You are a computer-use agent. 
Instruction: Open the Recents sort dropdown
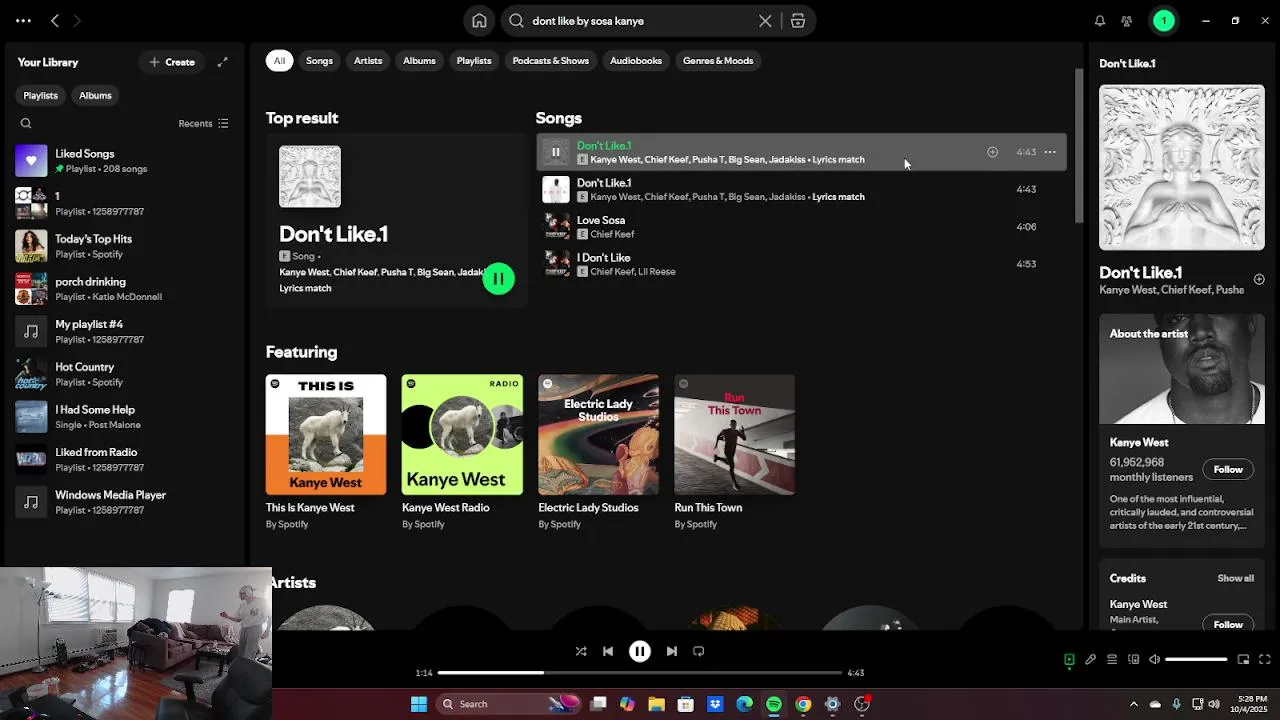click(203, 124)
